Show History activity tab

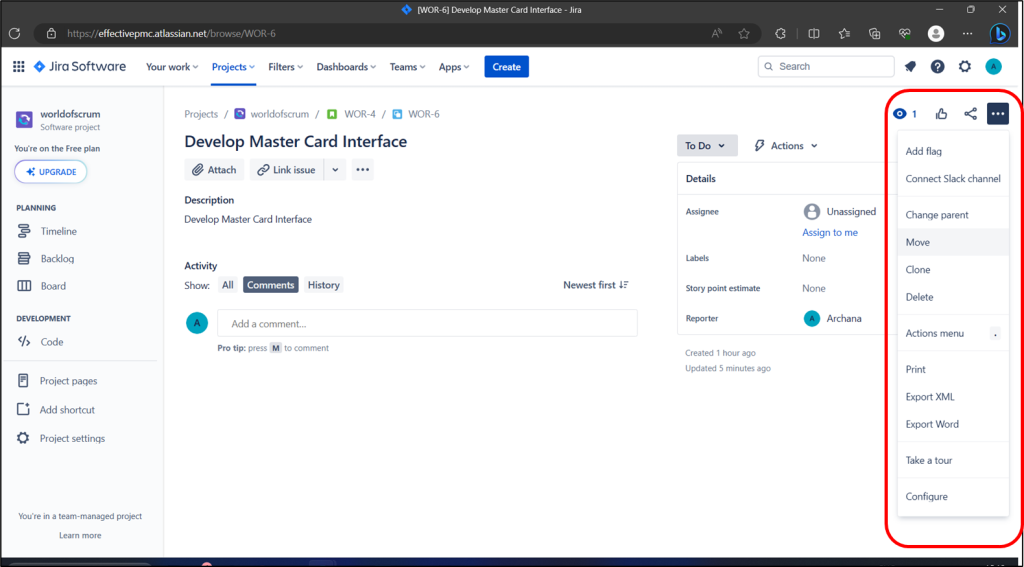click(x=323, y=285)
